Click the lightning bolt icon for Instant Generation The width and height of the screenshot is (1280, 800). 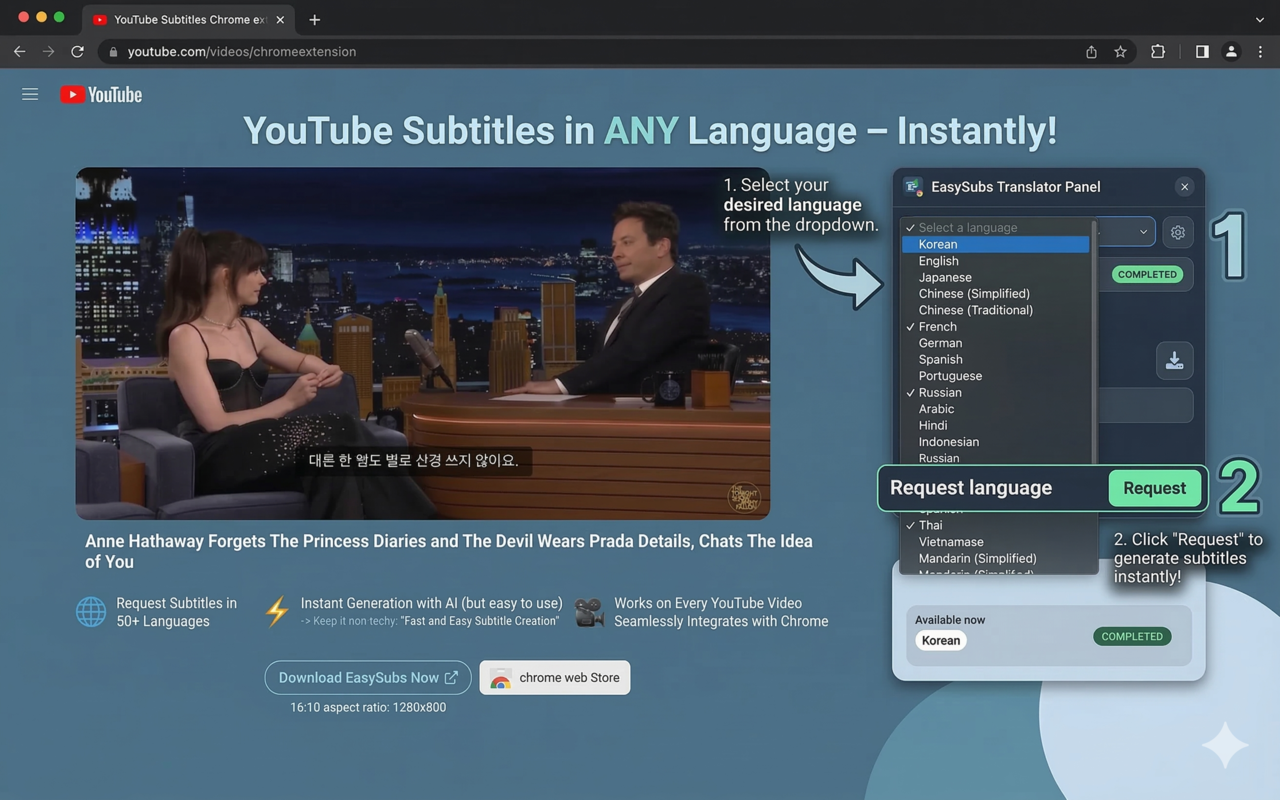coord(277,611)
